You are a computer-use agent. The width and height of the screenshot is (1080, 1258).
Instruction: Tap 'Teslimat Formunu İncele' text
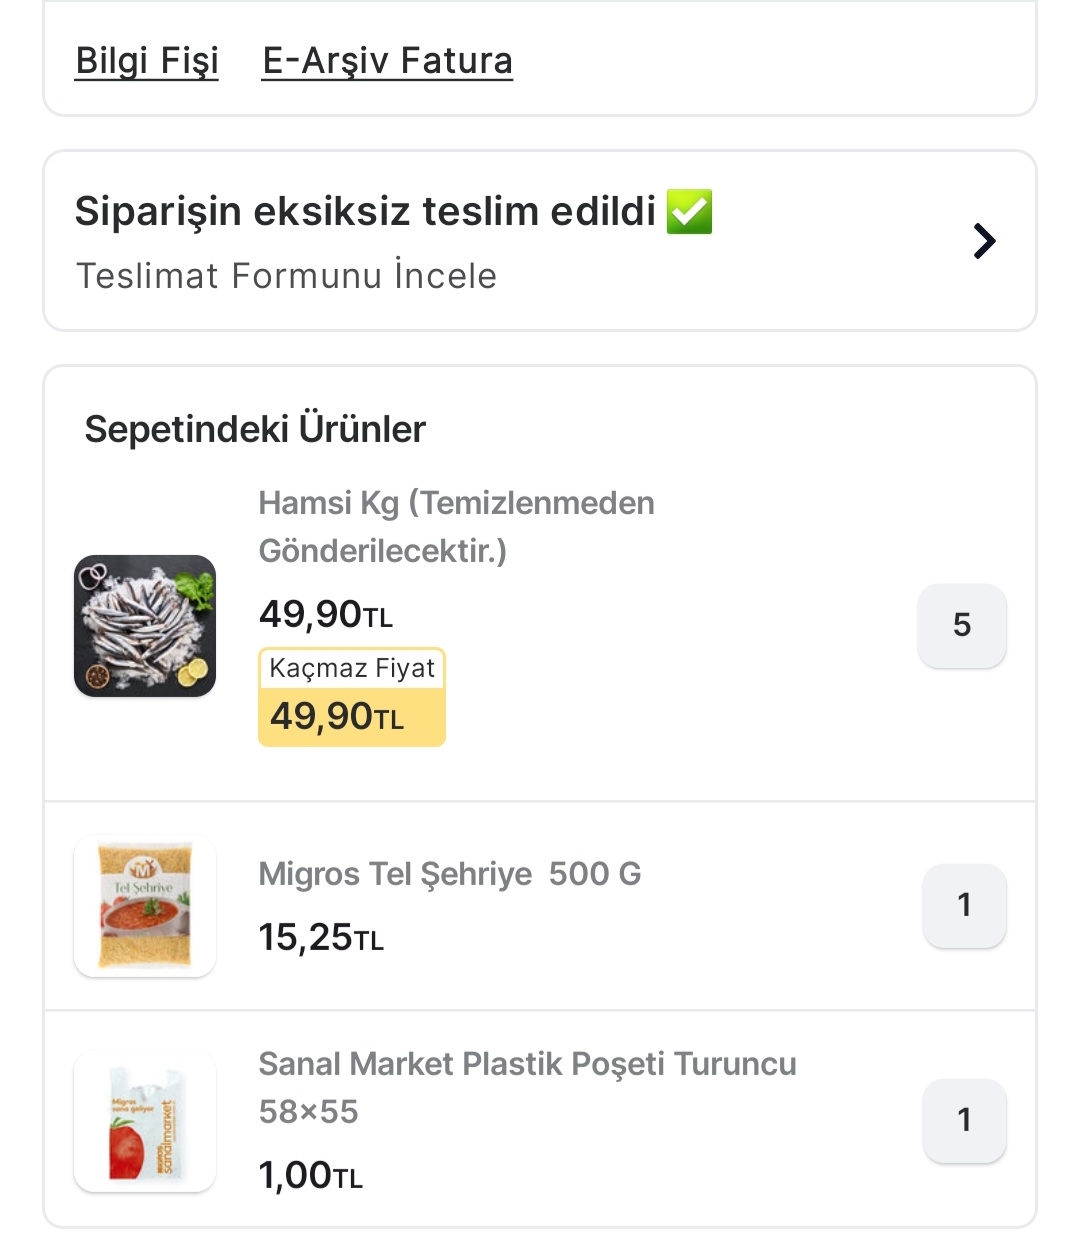click(x=286, y=276)
